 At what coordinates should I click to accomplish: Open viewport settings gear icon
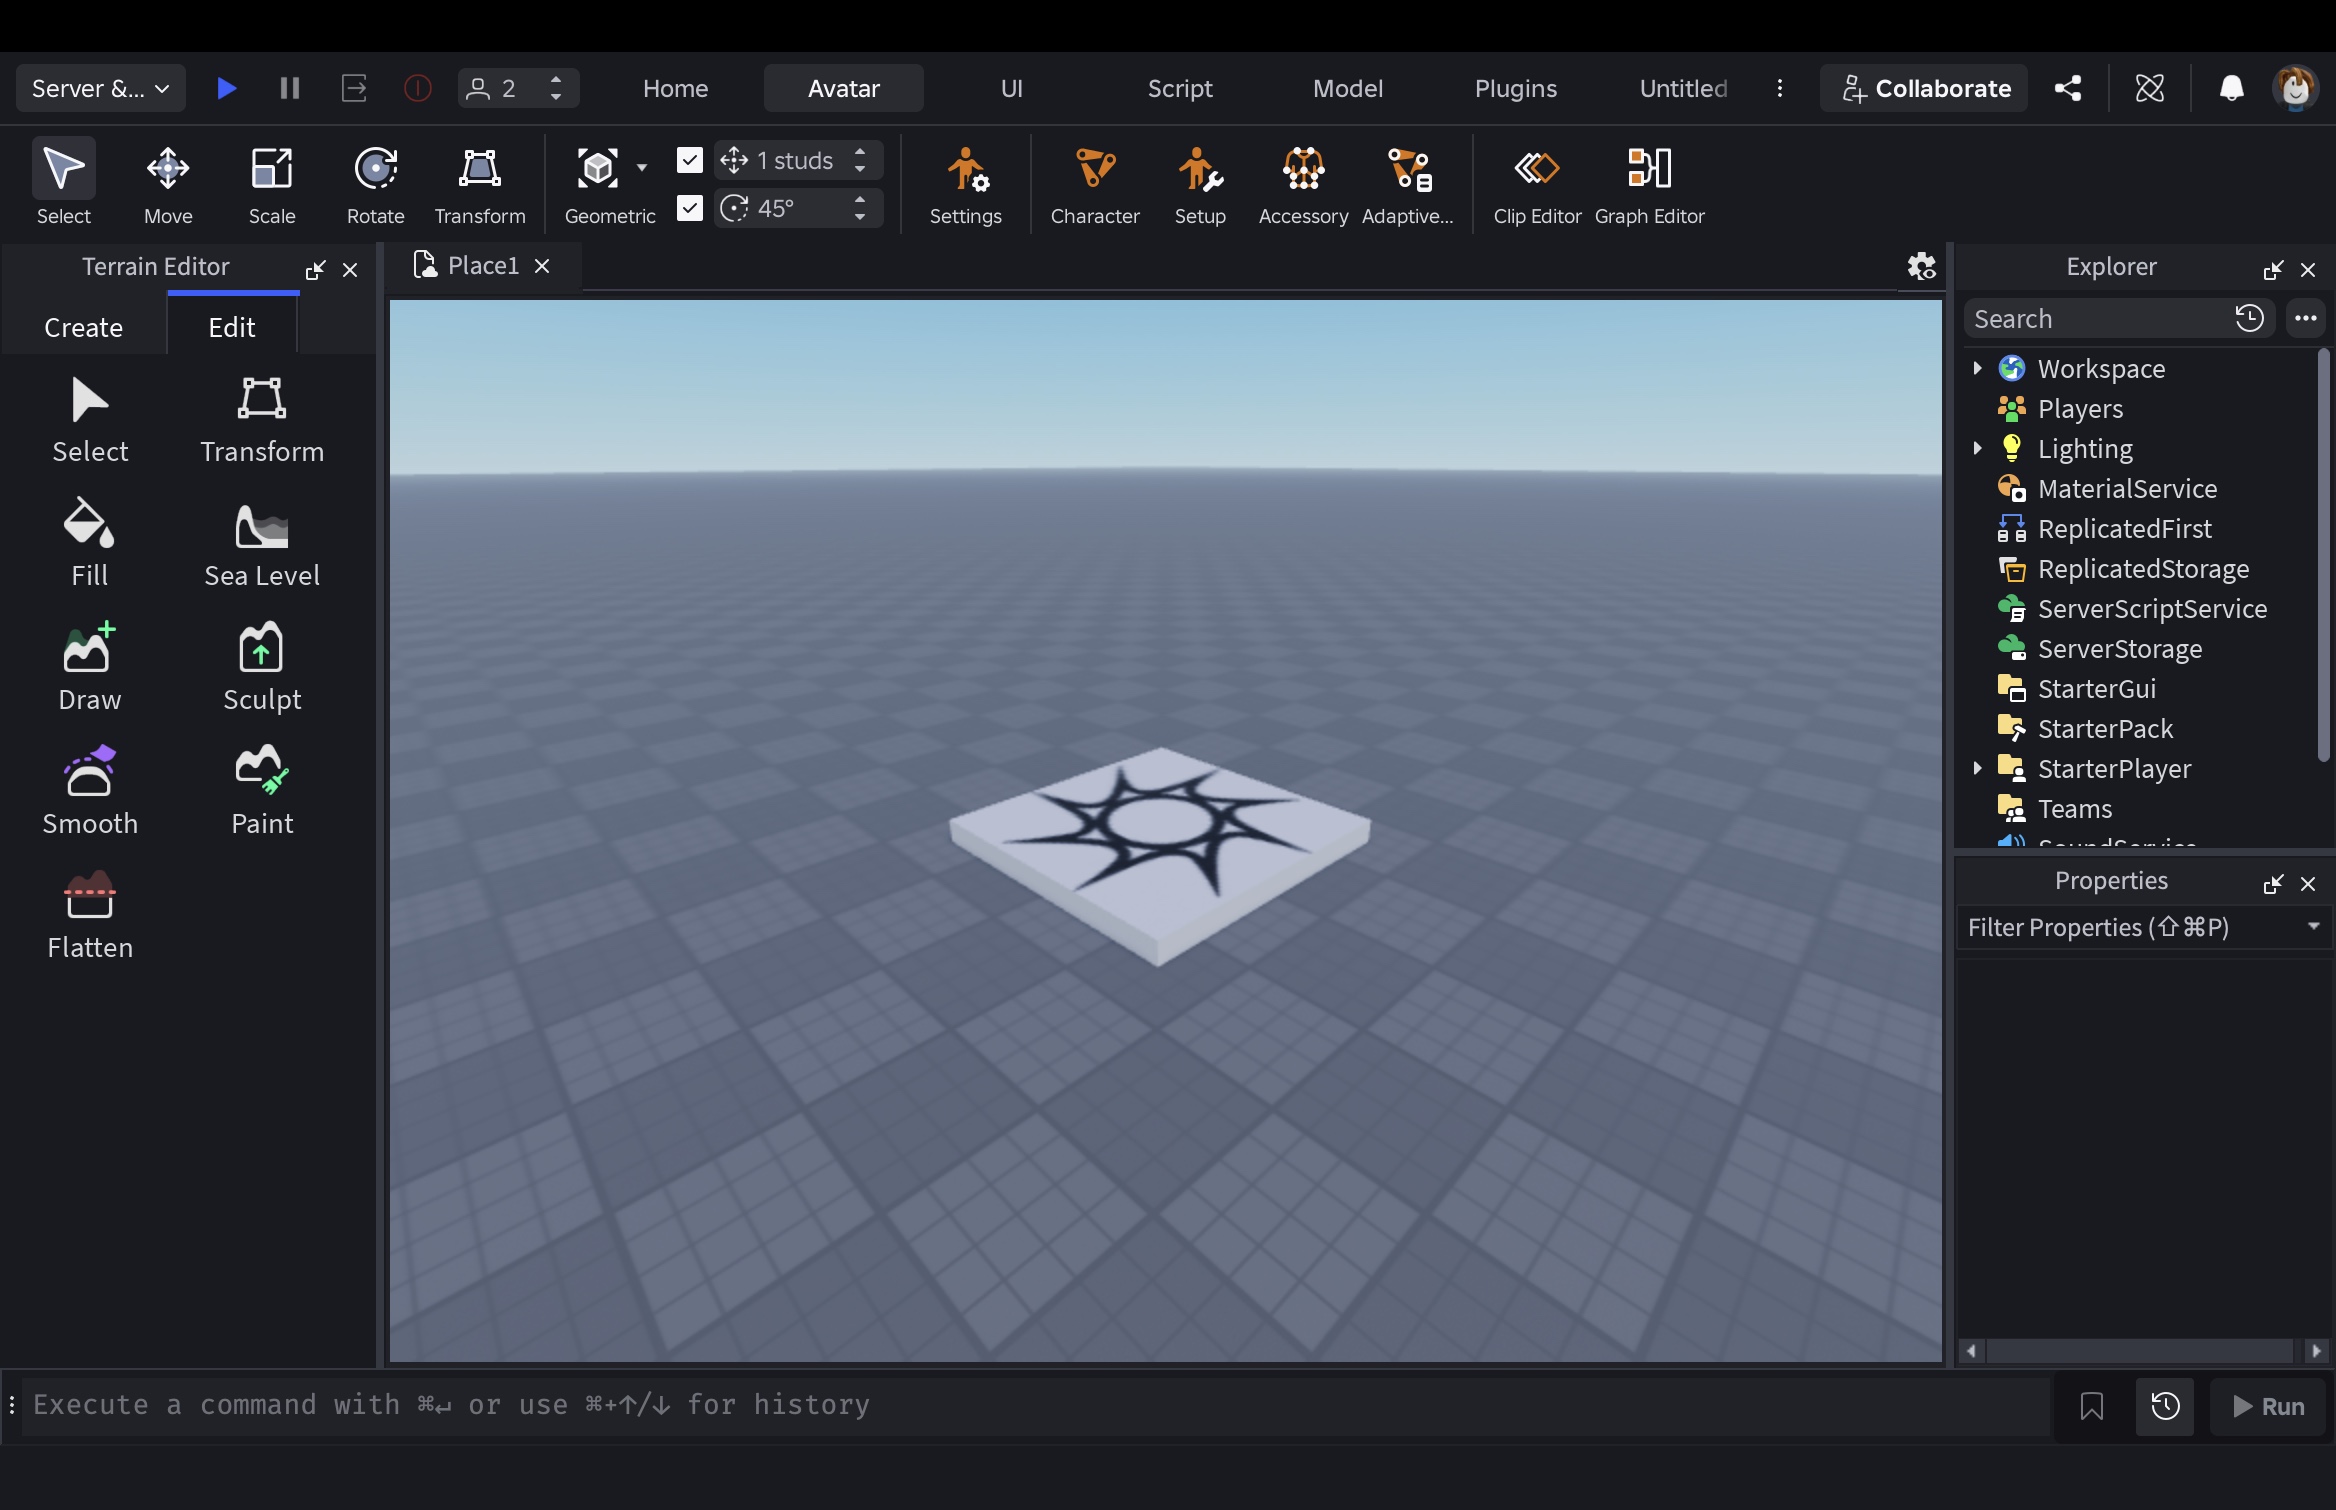tap(1921, 266)
